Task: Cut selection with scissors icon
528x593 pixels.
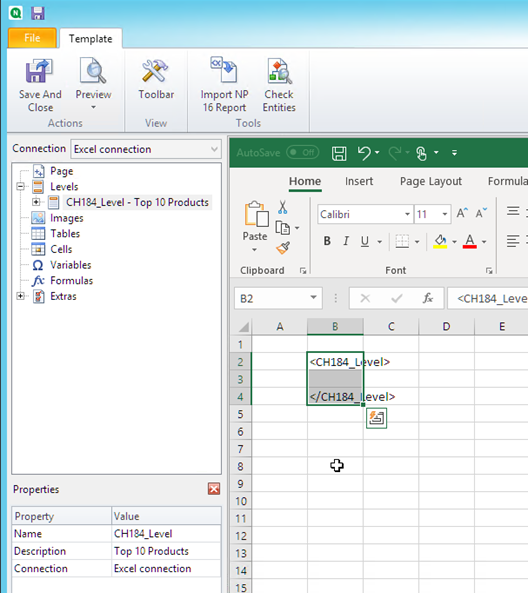Action: click(283, 207)
